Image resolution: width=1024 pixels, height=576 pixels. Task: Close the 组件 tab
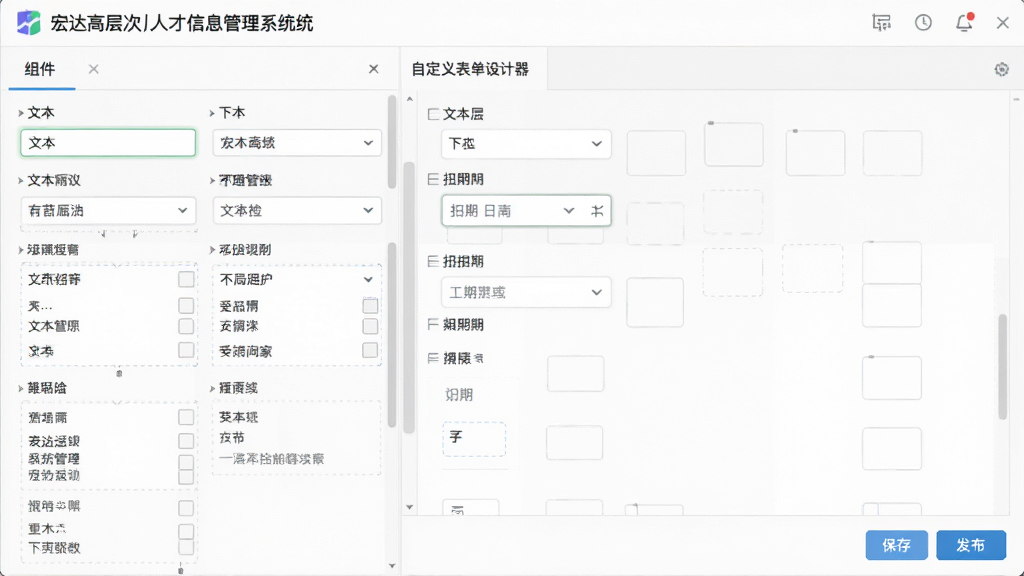pos(93,69)
